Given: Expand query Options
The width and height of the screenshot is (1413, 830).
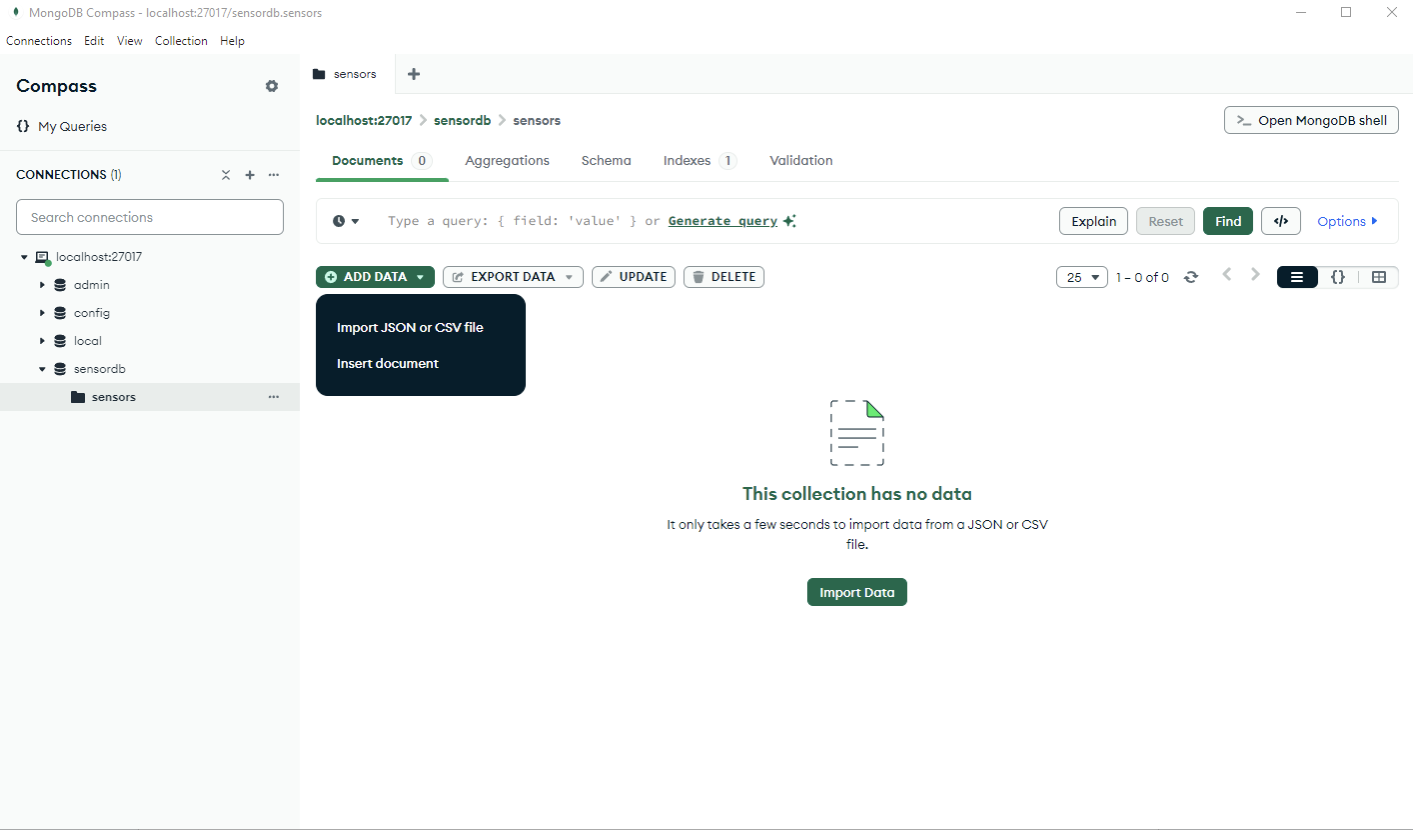Looking at the screenshot, I should [x=1347, y=221].
